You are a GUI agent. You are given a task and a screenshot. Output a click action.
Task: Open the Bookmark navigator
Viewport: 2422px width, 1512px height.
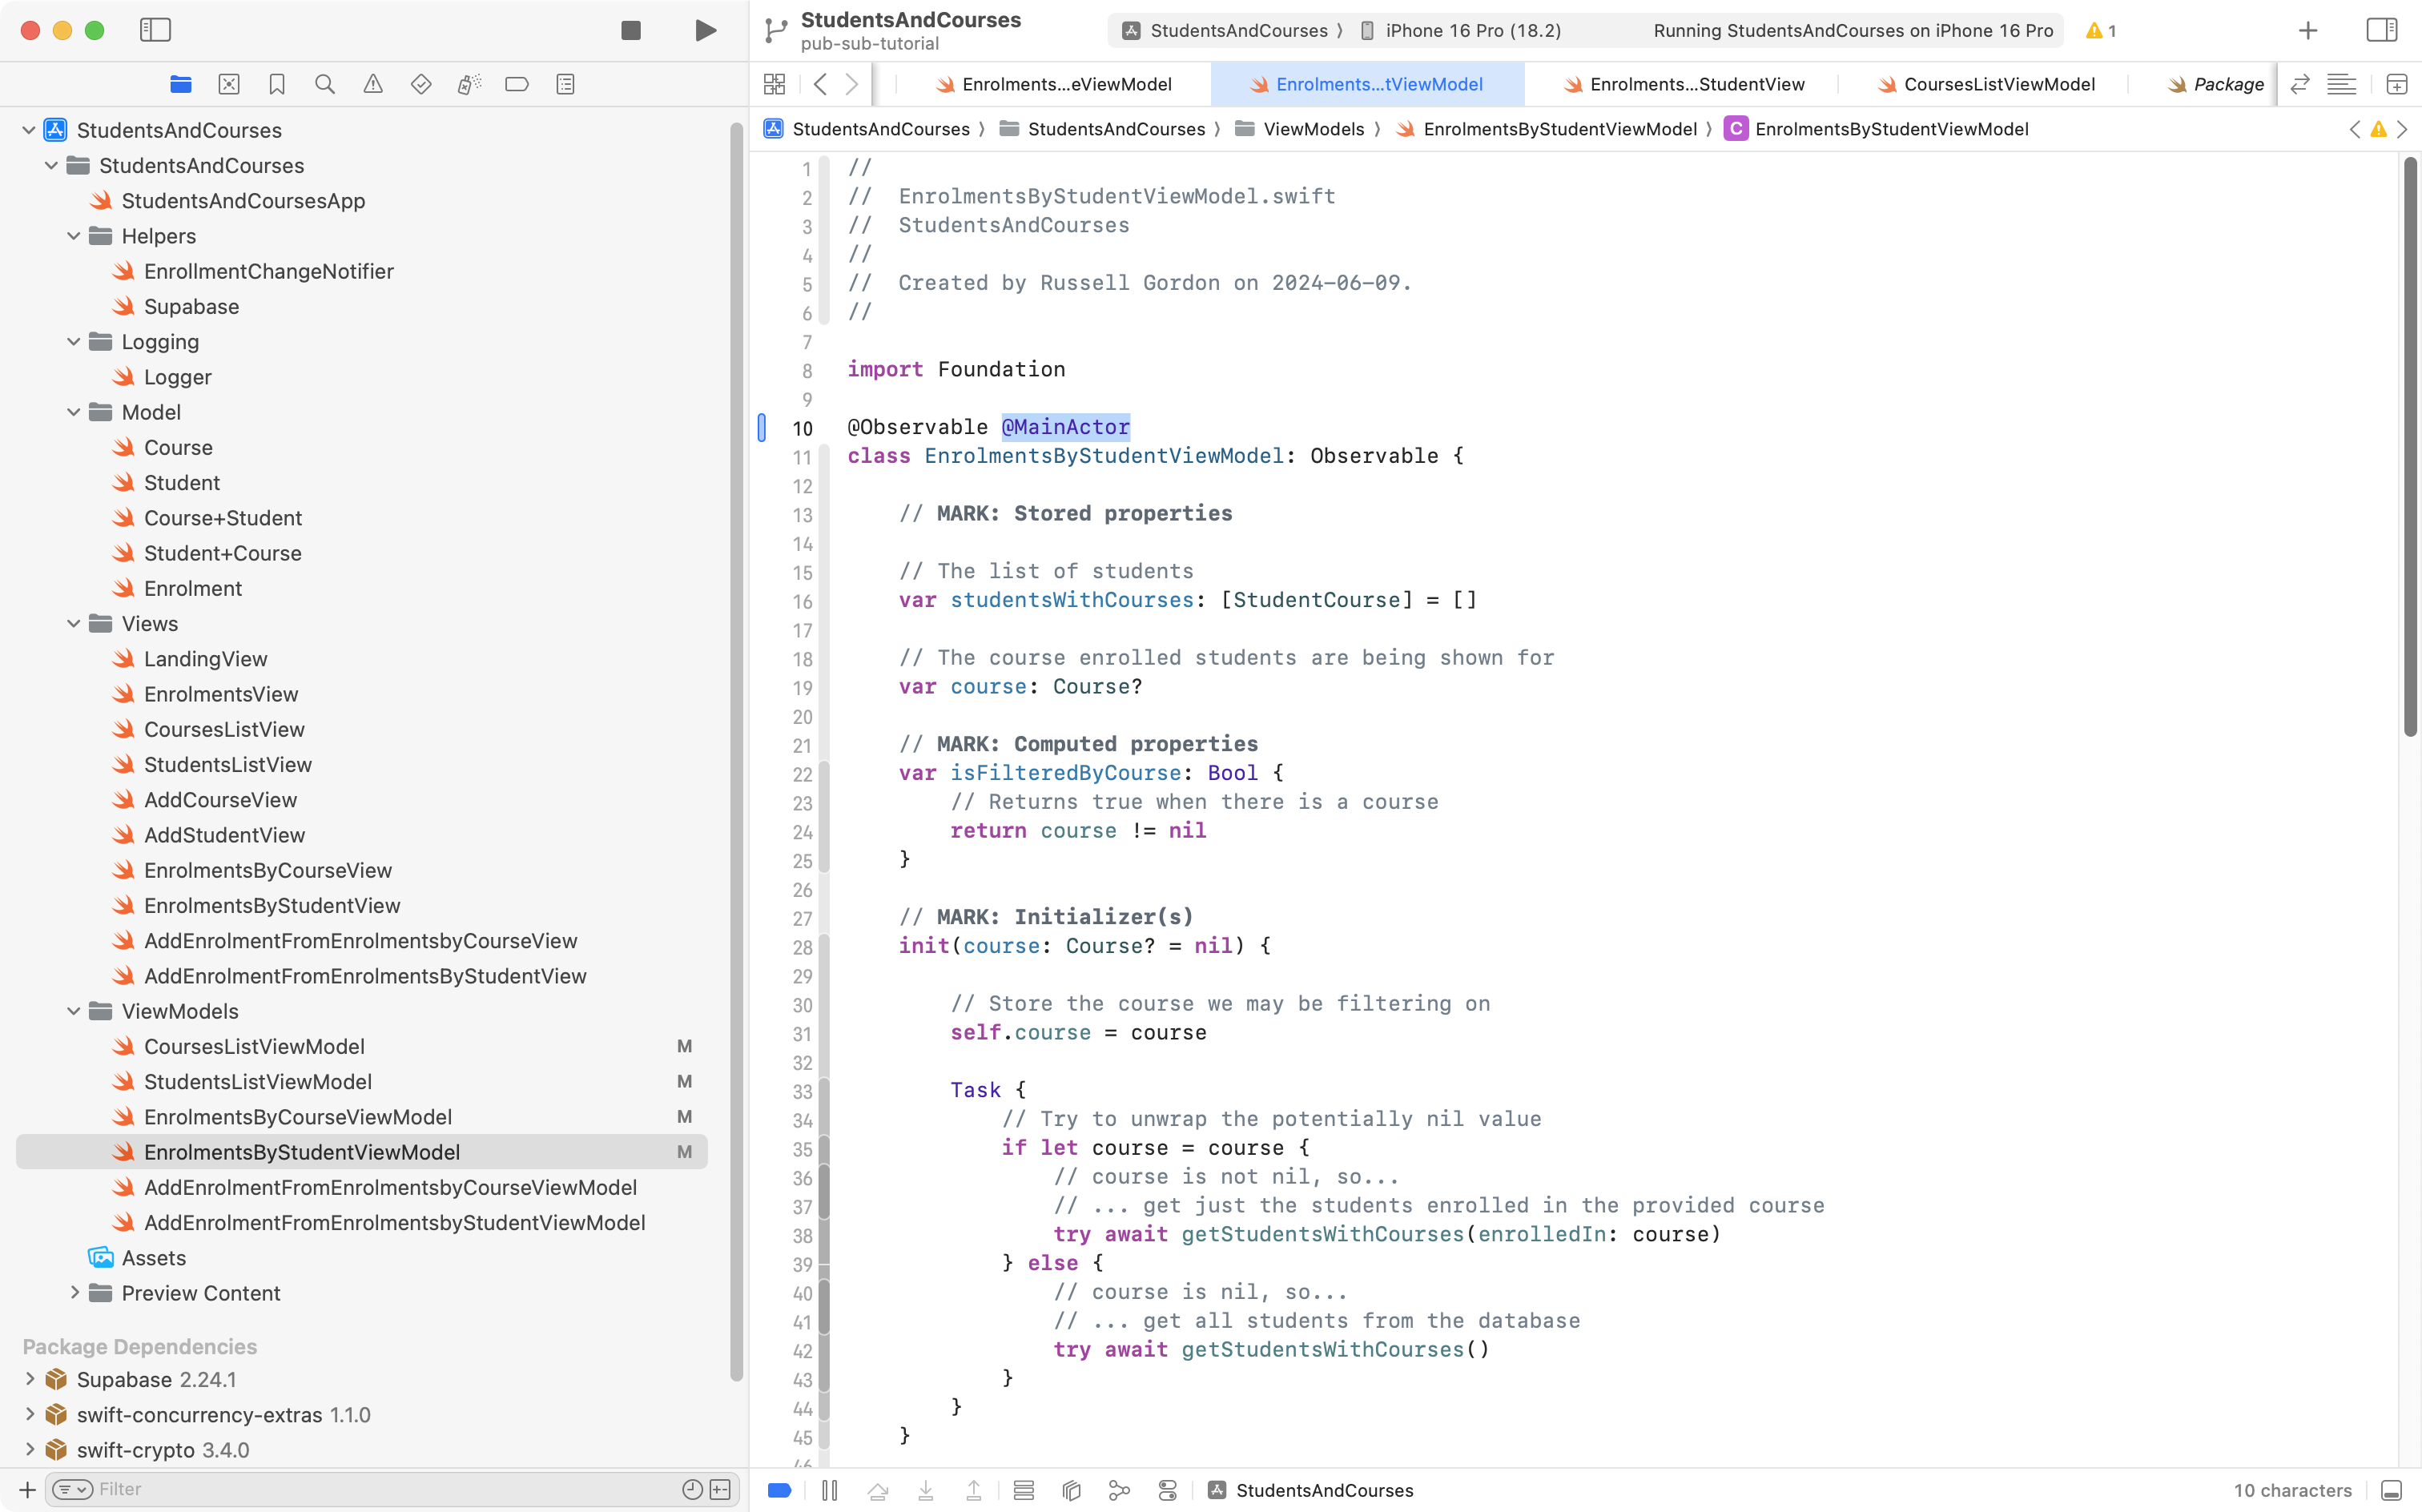(x=277, y=85)
